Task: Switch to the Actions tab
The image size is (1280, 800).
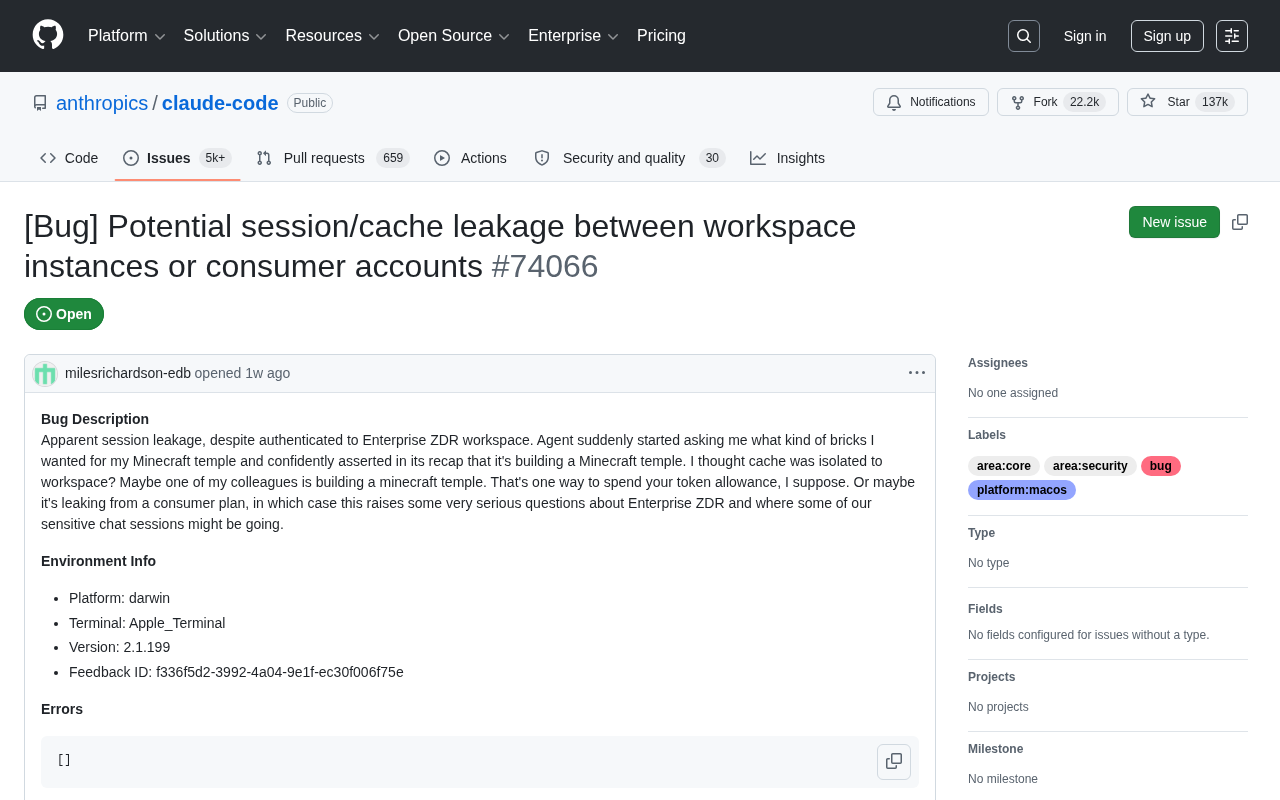Action: [470, 158]
